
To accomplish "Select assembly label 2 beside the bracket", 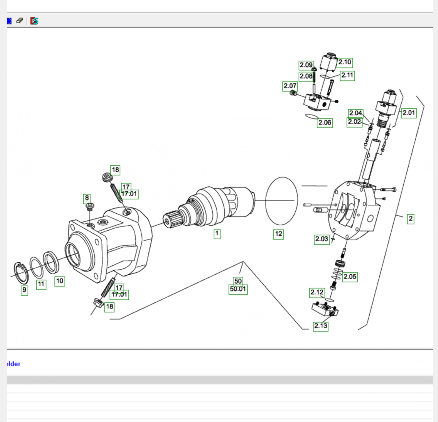I will (x=411, y=219).
